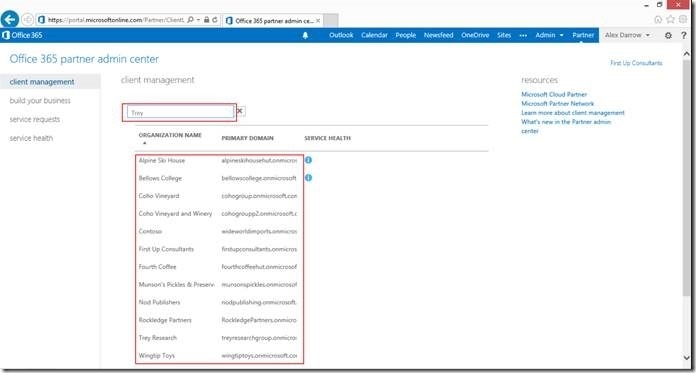Viewport: 696px width, 373px height.
Task: Select the Bellows College organization
Action: pos(160,178)
